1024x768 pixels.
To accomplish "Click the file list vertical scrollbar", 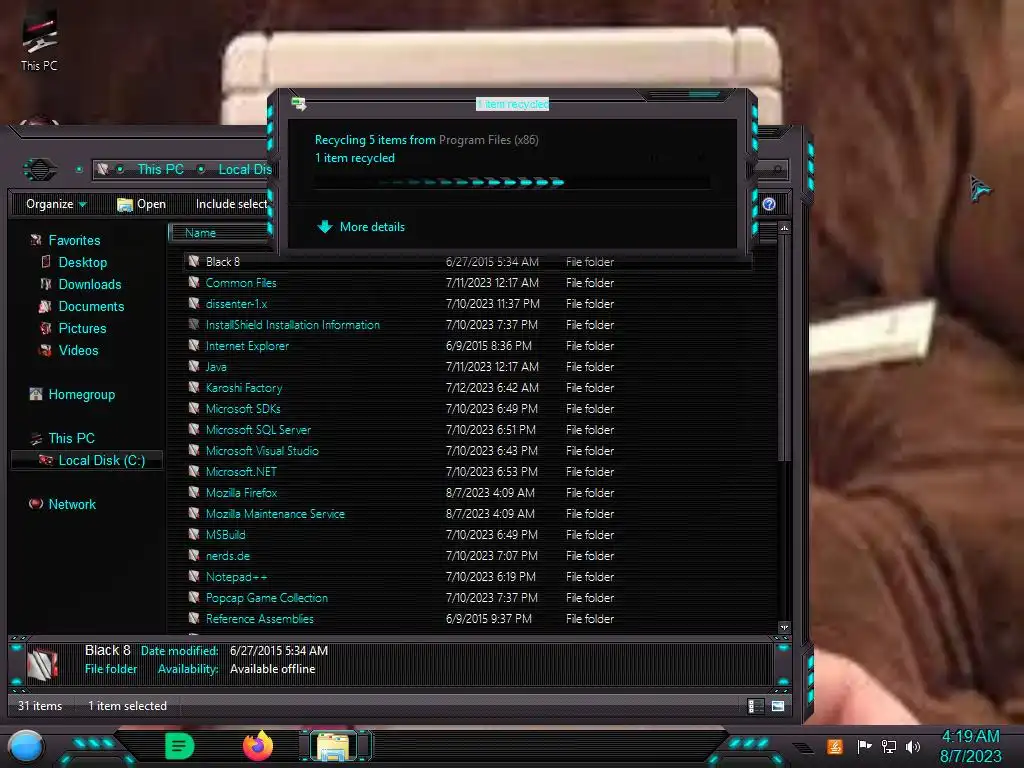I will tap(784, 349).
